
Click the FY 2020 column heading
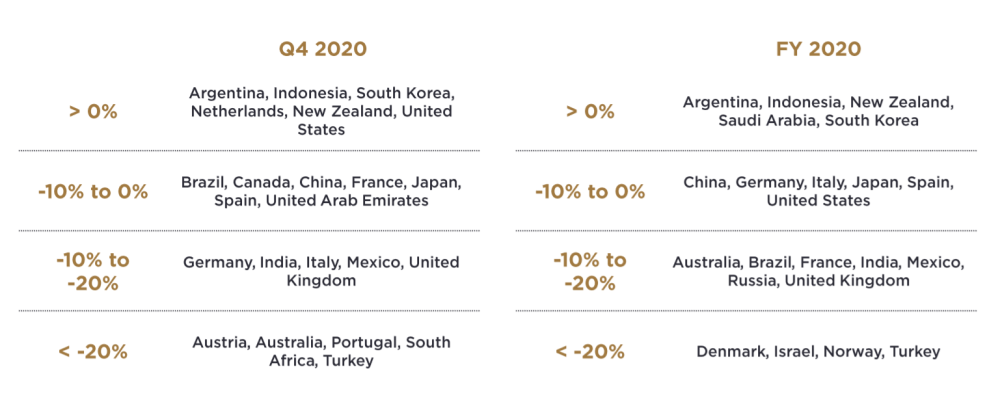819,48
